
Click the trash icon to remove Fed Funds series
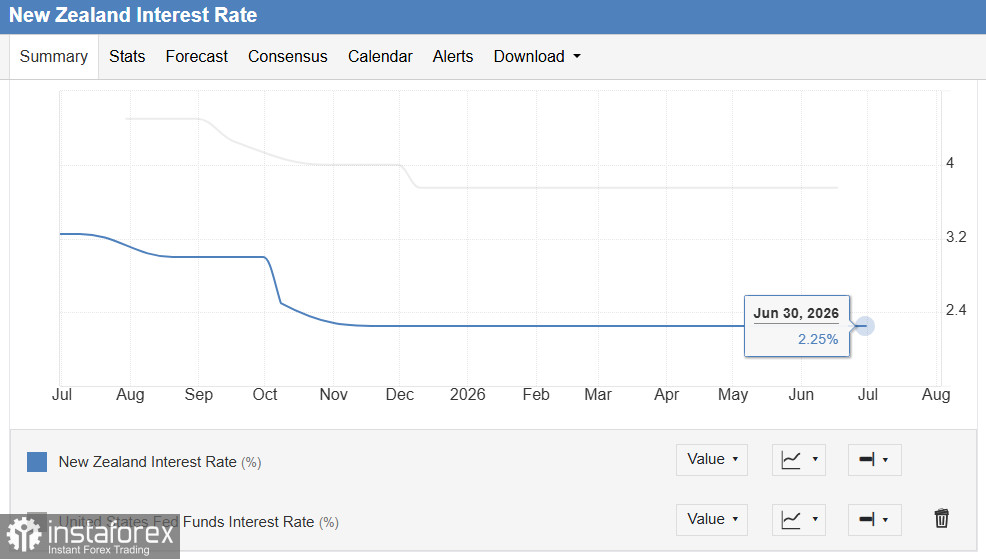tap(941, 519)
